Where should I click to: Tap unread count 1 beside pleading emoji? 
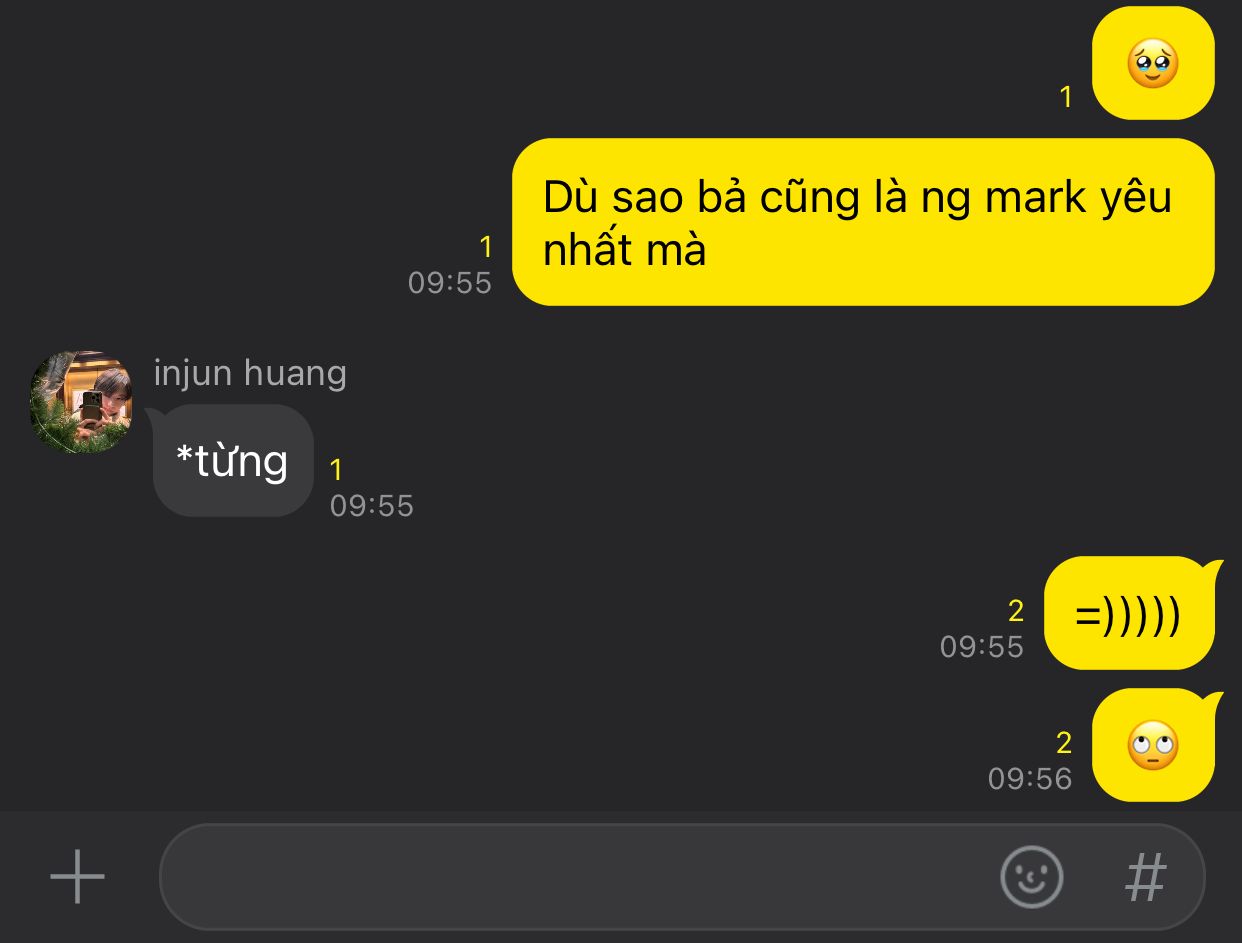[x=1065, y=97]
